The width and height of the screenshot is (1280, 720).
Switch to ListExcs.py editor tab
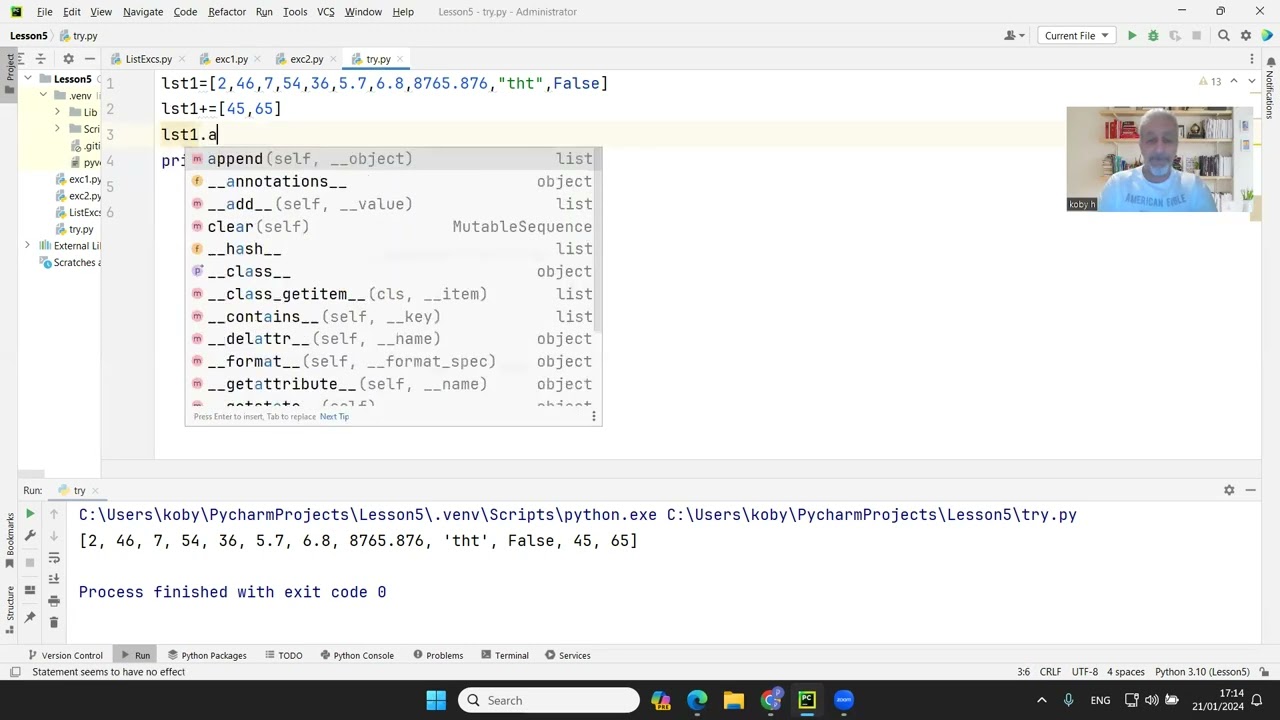(x=148, y=60)
